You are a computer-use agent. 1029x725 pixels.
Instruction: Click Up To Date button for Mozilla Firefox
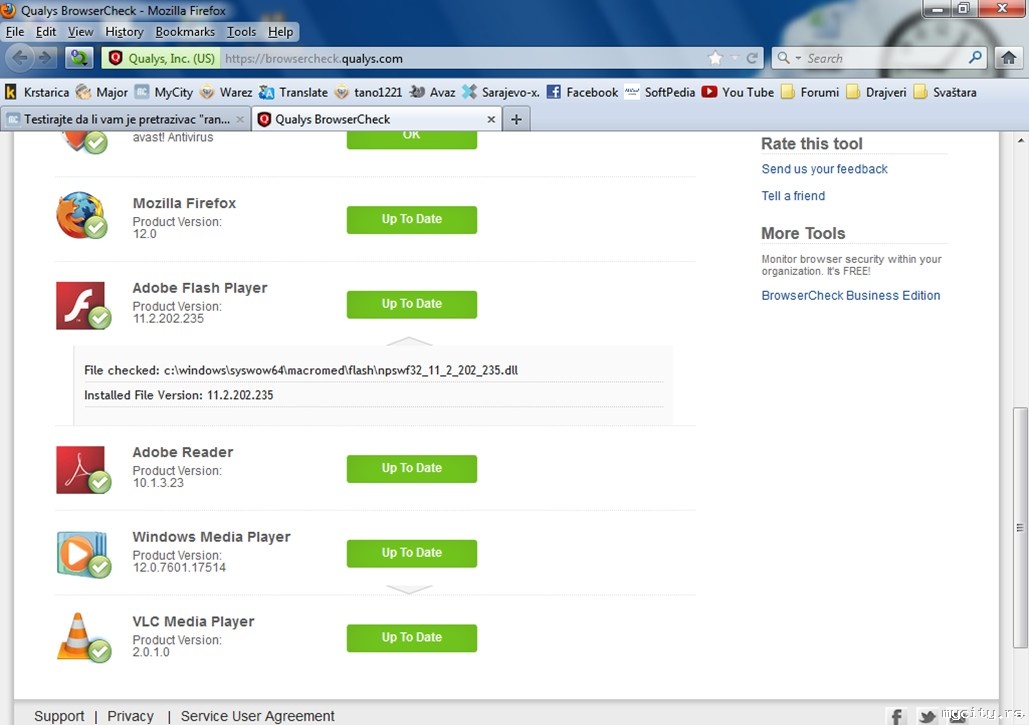tap(411, 219)
